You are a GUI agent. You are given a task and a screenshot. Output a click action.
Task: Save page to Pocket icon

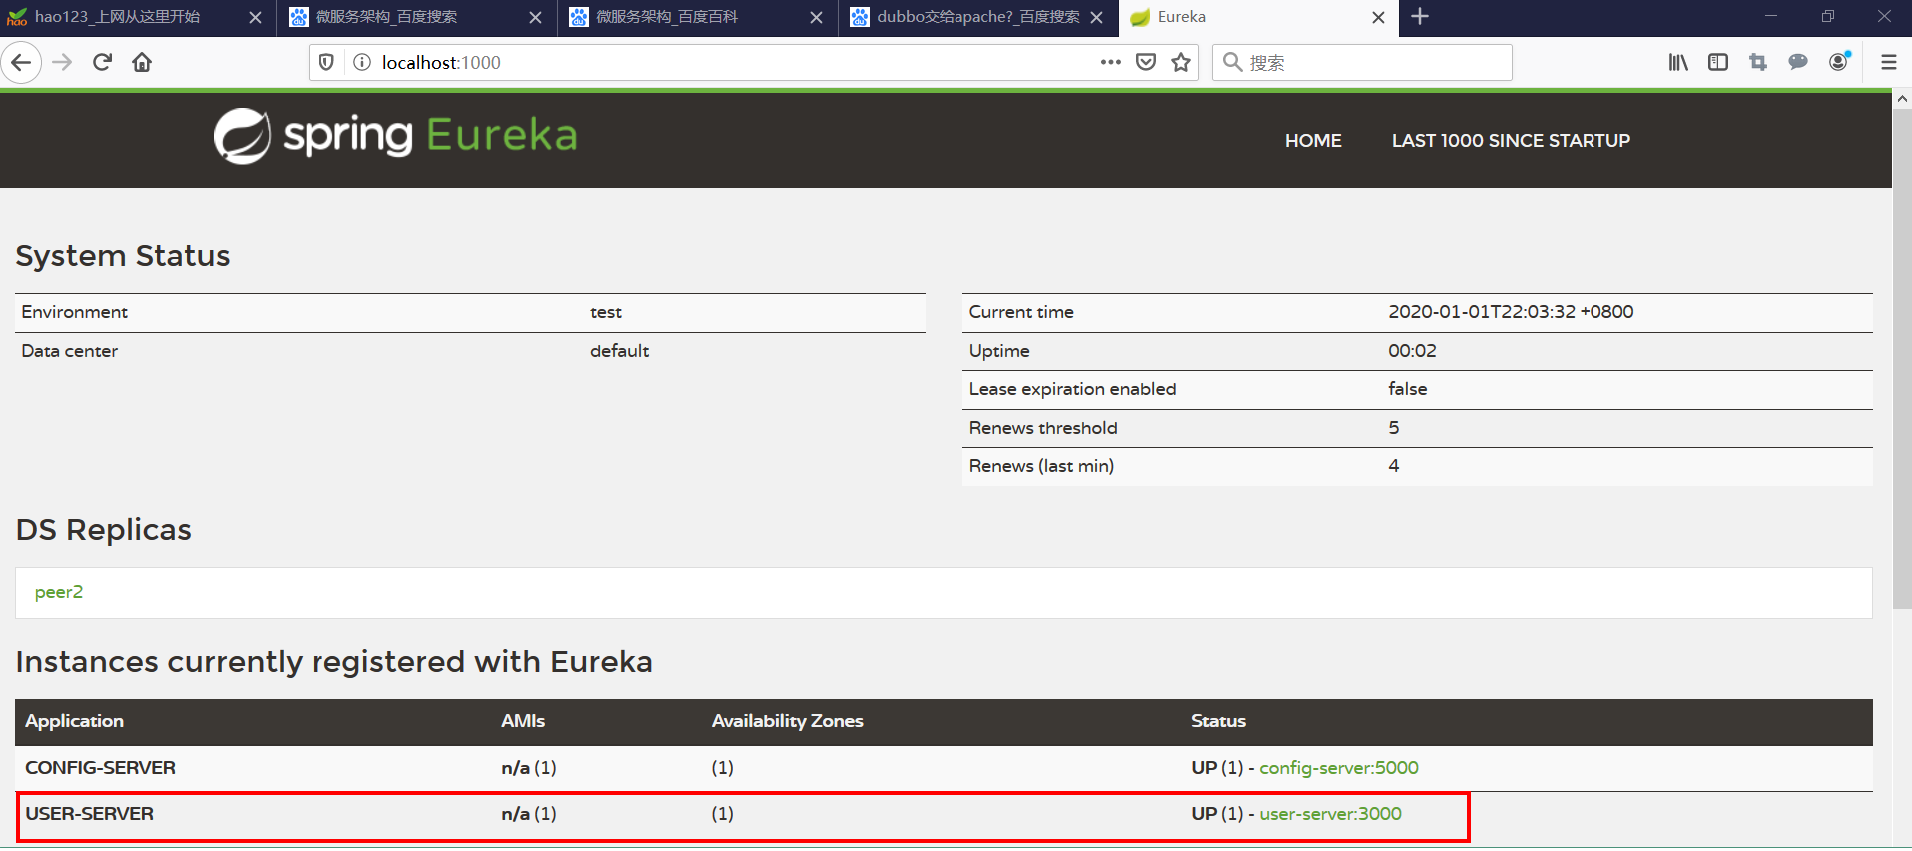pyautogui.click(x=1146, y=62)
